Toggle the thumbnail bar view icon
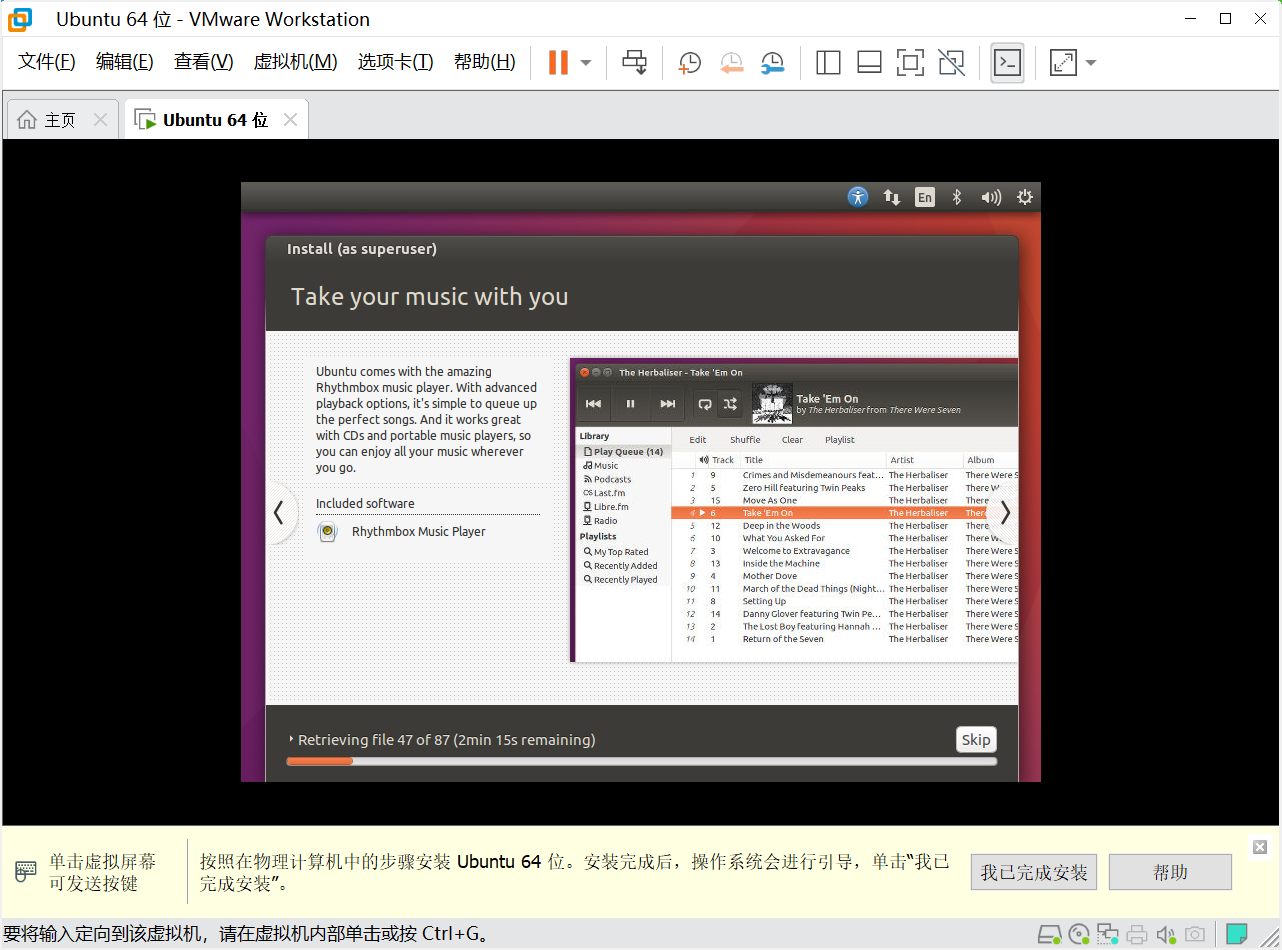The image size is (1282, 950). (869, 63)
